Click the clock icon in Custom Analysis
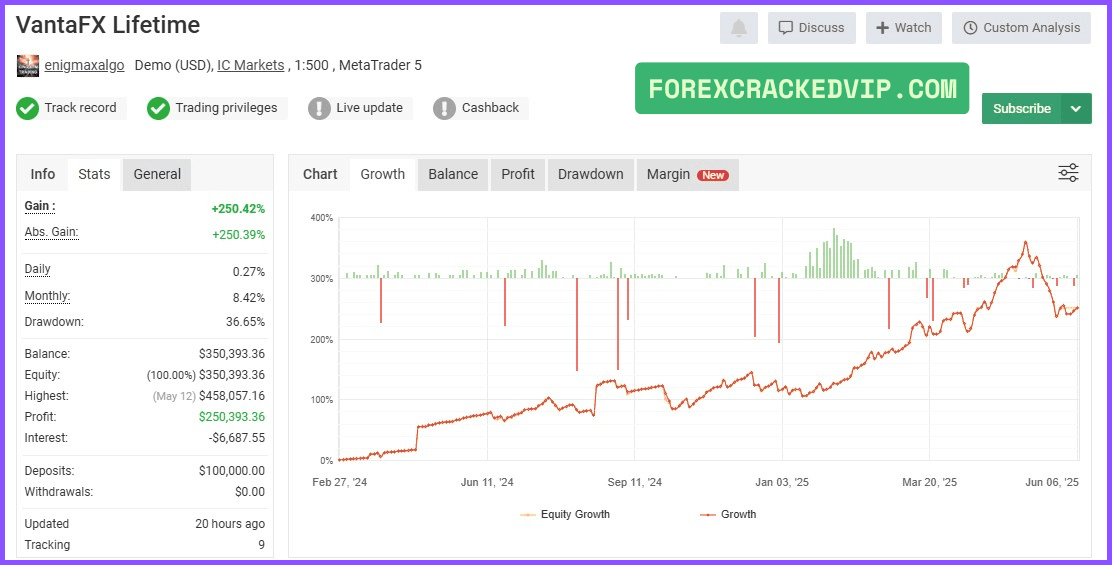 970,28
